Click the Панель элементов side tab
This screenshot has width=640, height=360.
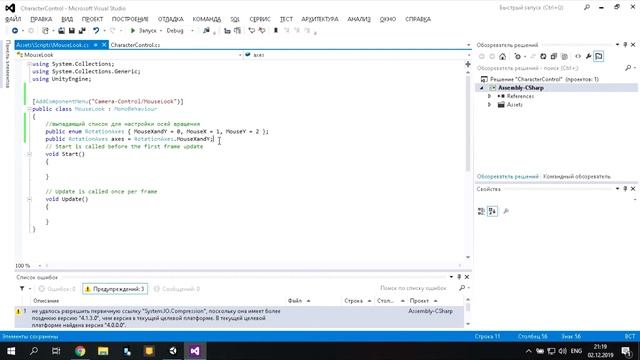click(x=8, y=63)
